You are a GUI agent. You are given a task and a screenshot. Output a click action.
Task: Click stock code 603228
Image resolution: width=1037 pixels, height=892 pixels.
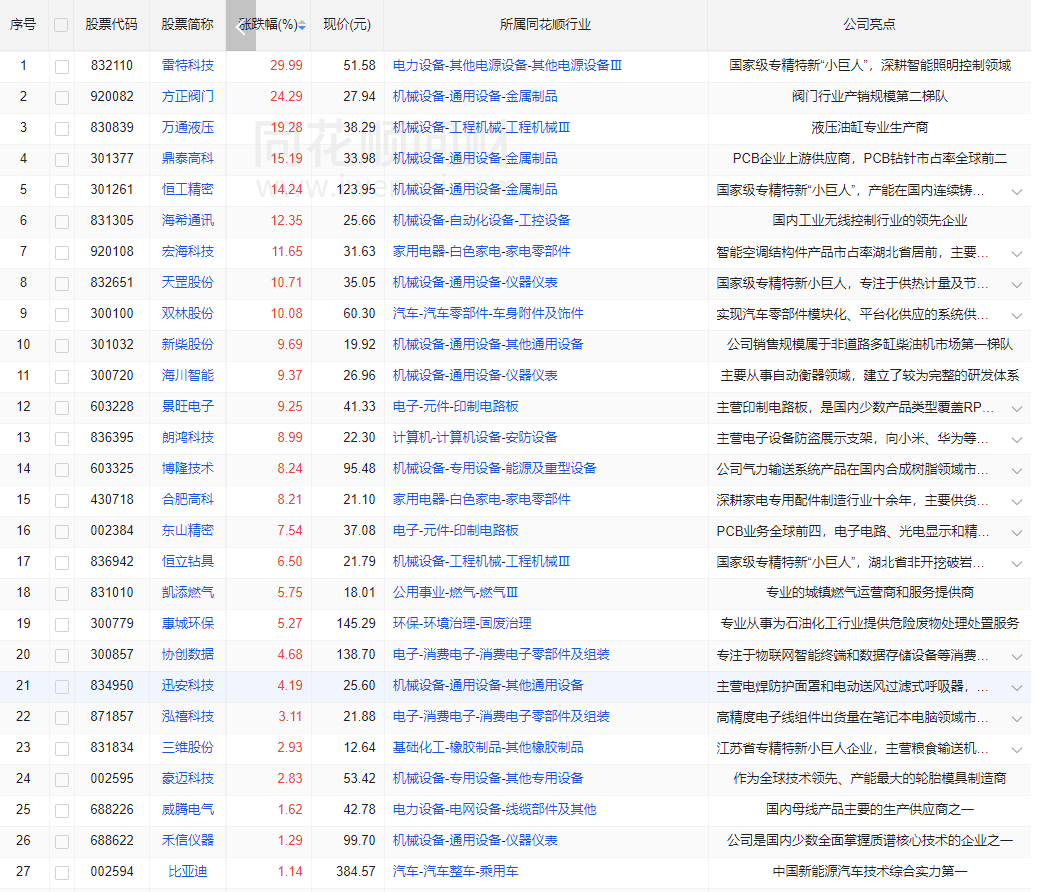click(112, 407)
